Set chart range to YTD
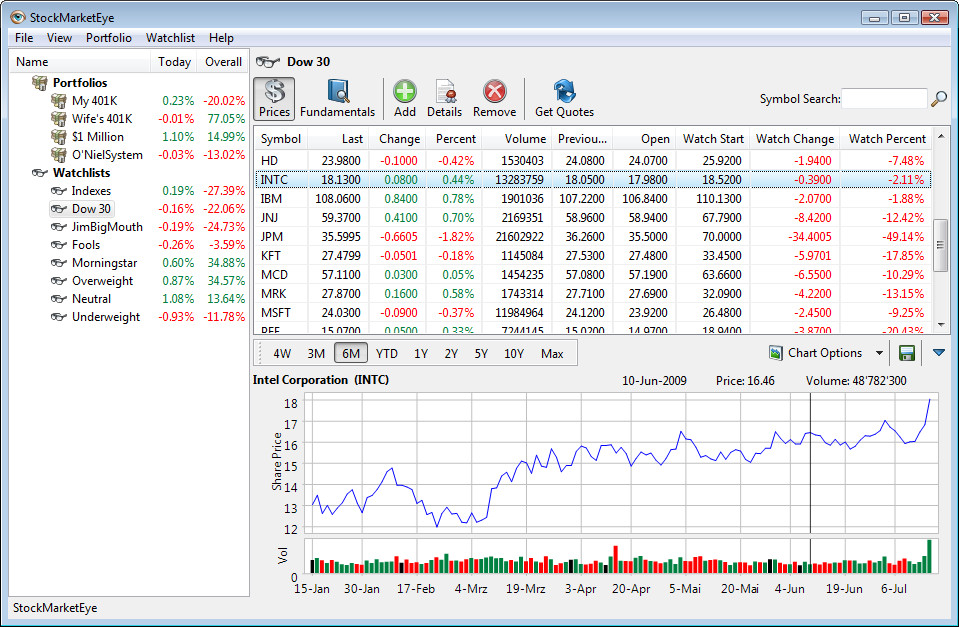 pyautogui.click(x=387, y=354)
